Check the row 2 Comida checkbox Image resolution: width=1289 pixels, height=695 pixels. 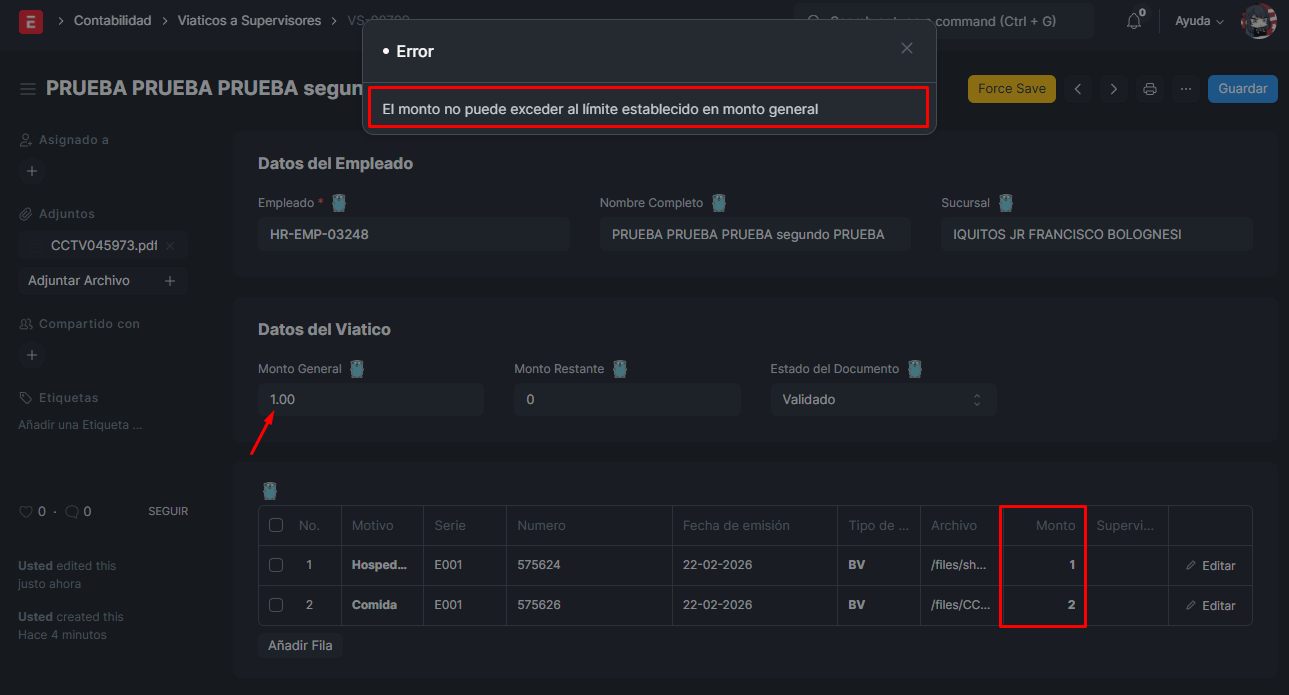276,605
